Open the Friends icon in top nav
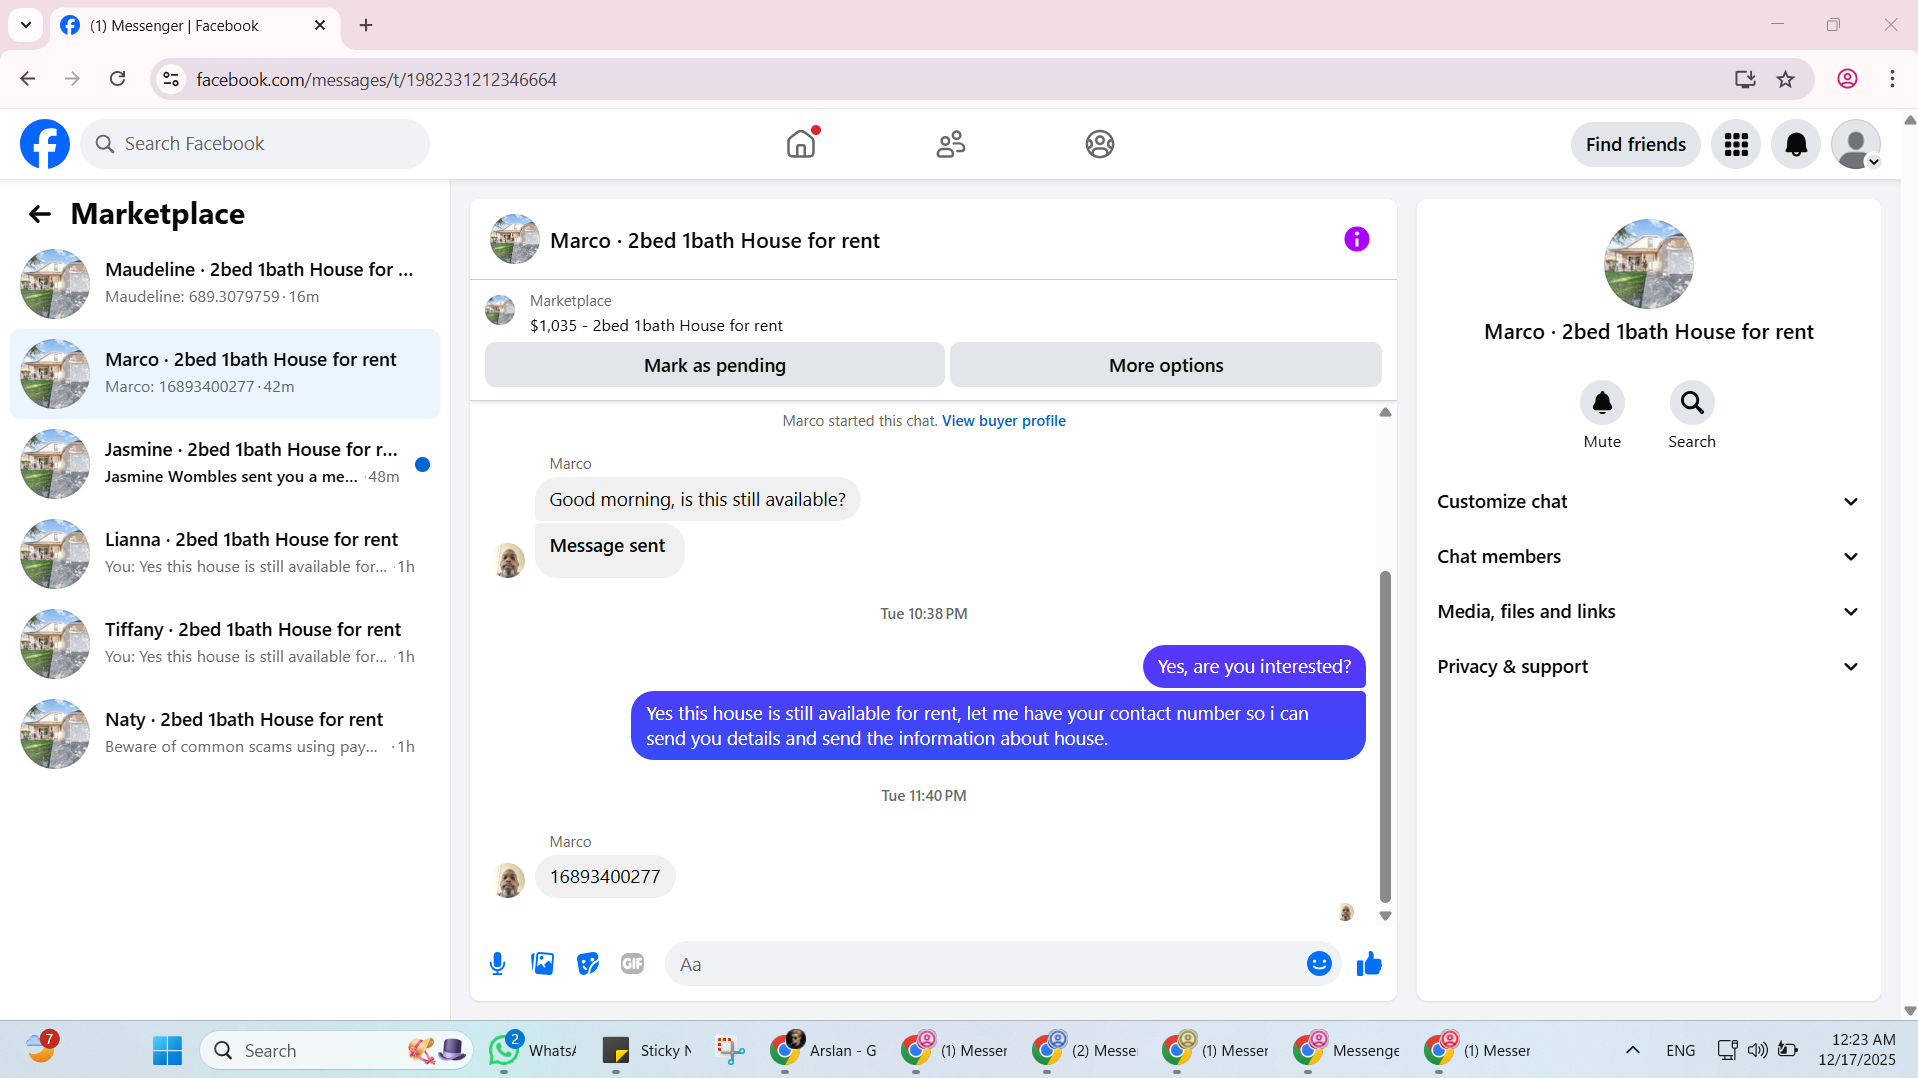The image size is (1918, 1078). tap(951, 144)
